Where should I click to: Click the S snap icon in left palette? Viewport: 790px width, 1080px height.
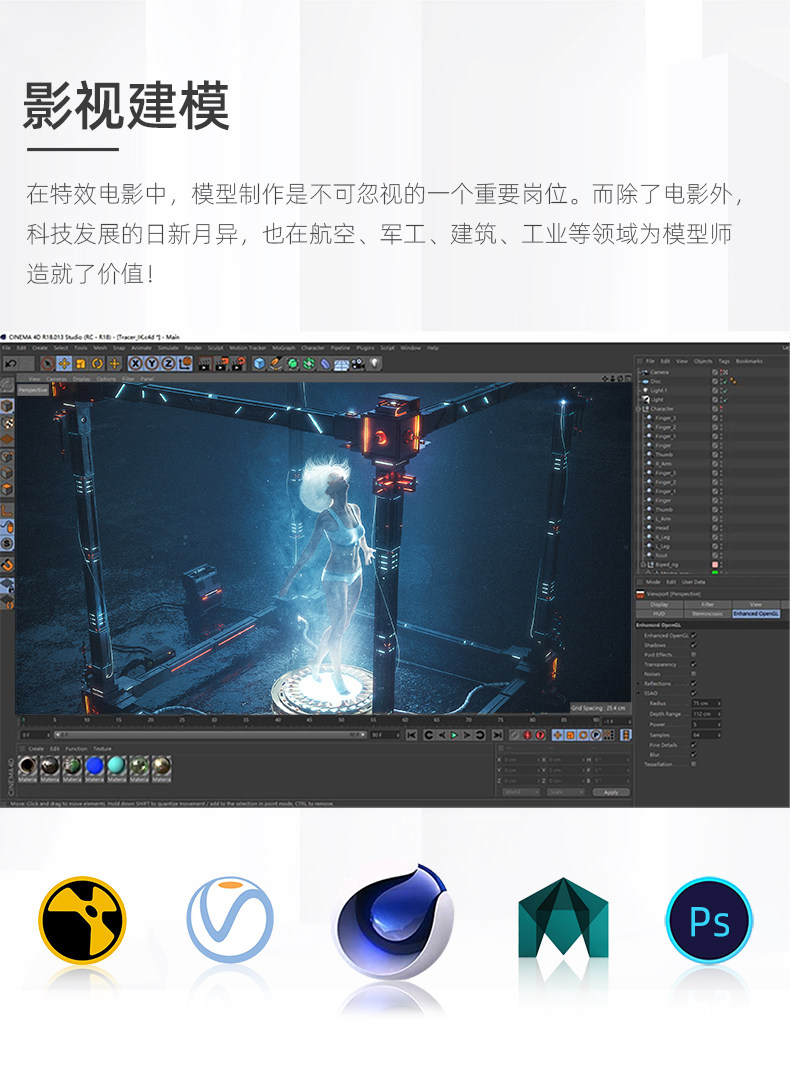7,543
